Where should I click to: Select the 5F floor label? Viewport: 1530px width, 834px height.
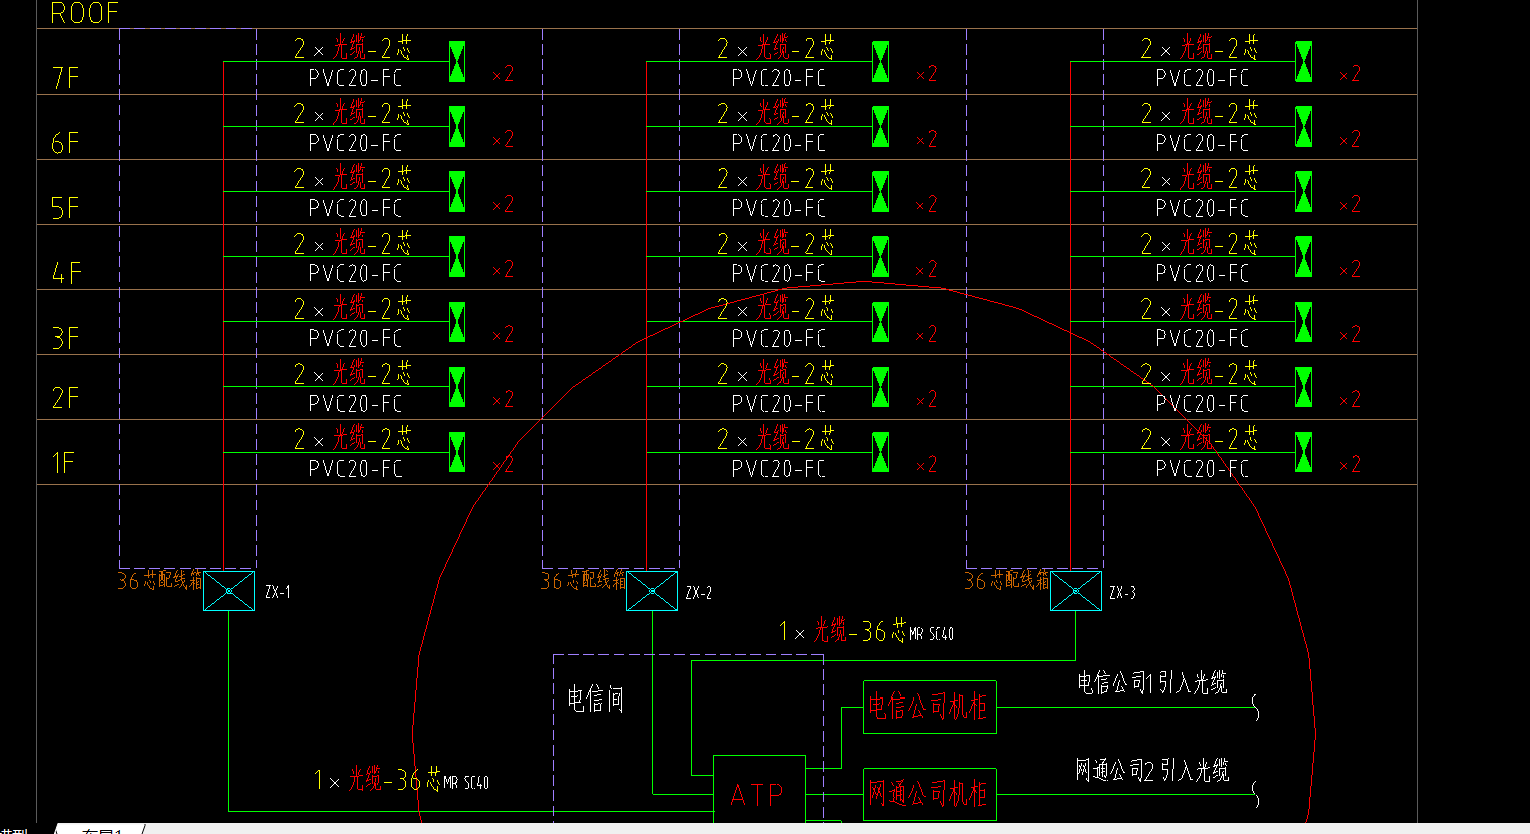[x=65, y=209]
